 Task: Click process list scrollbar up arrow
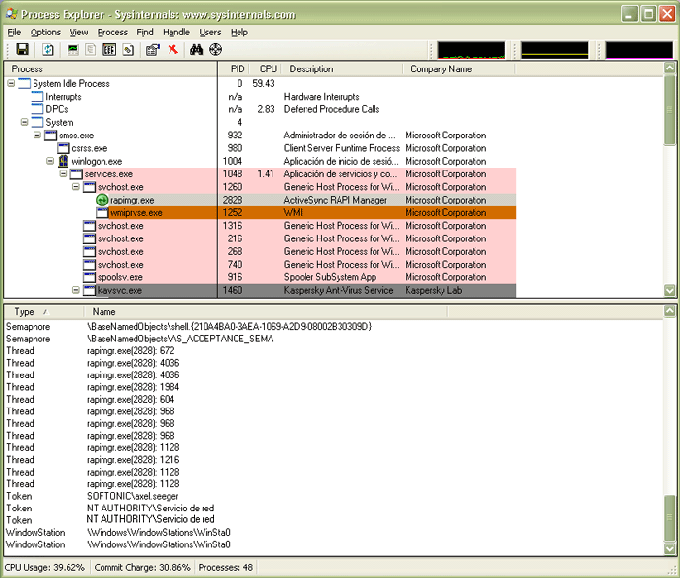(670, 68)
